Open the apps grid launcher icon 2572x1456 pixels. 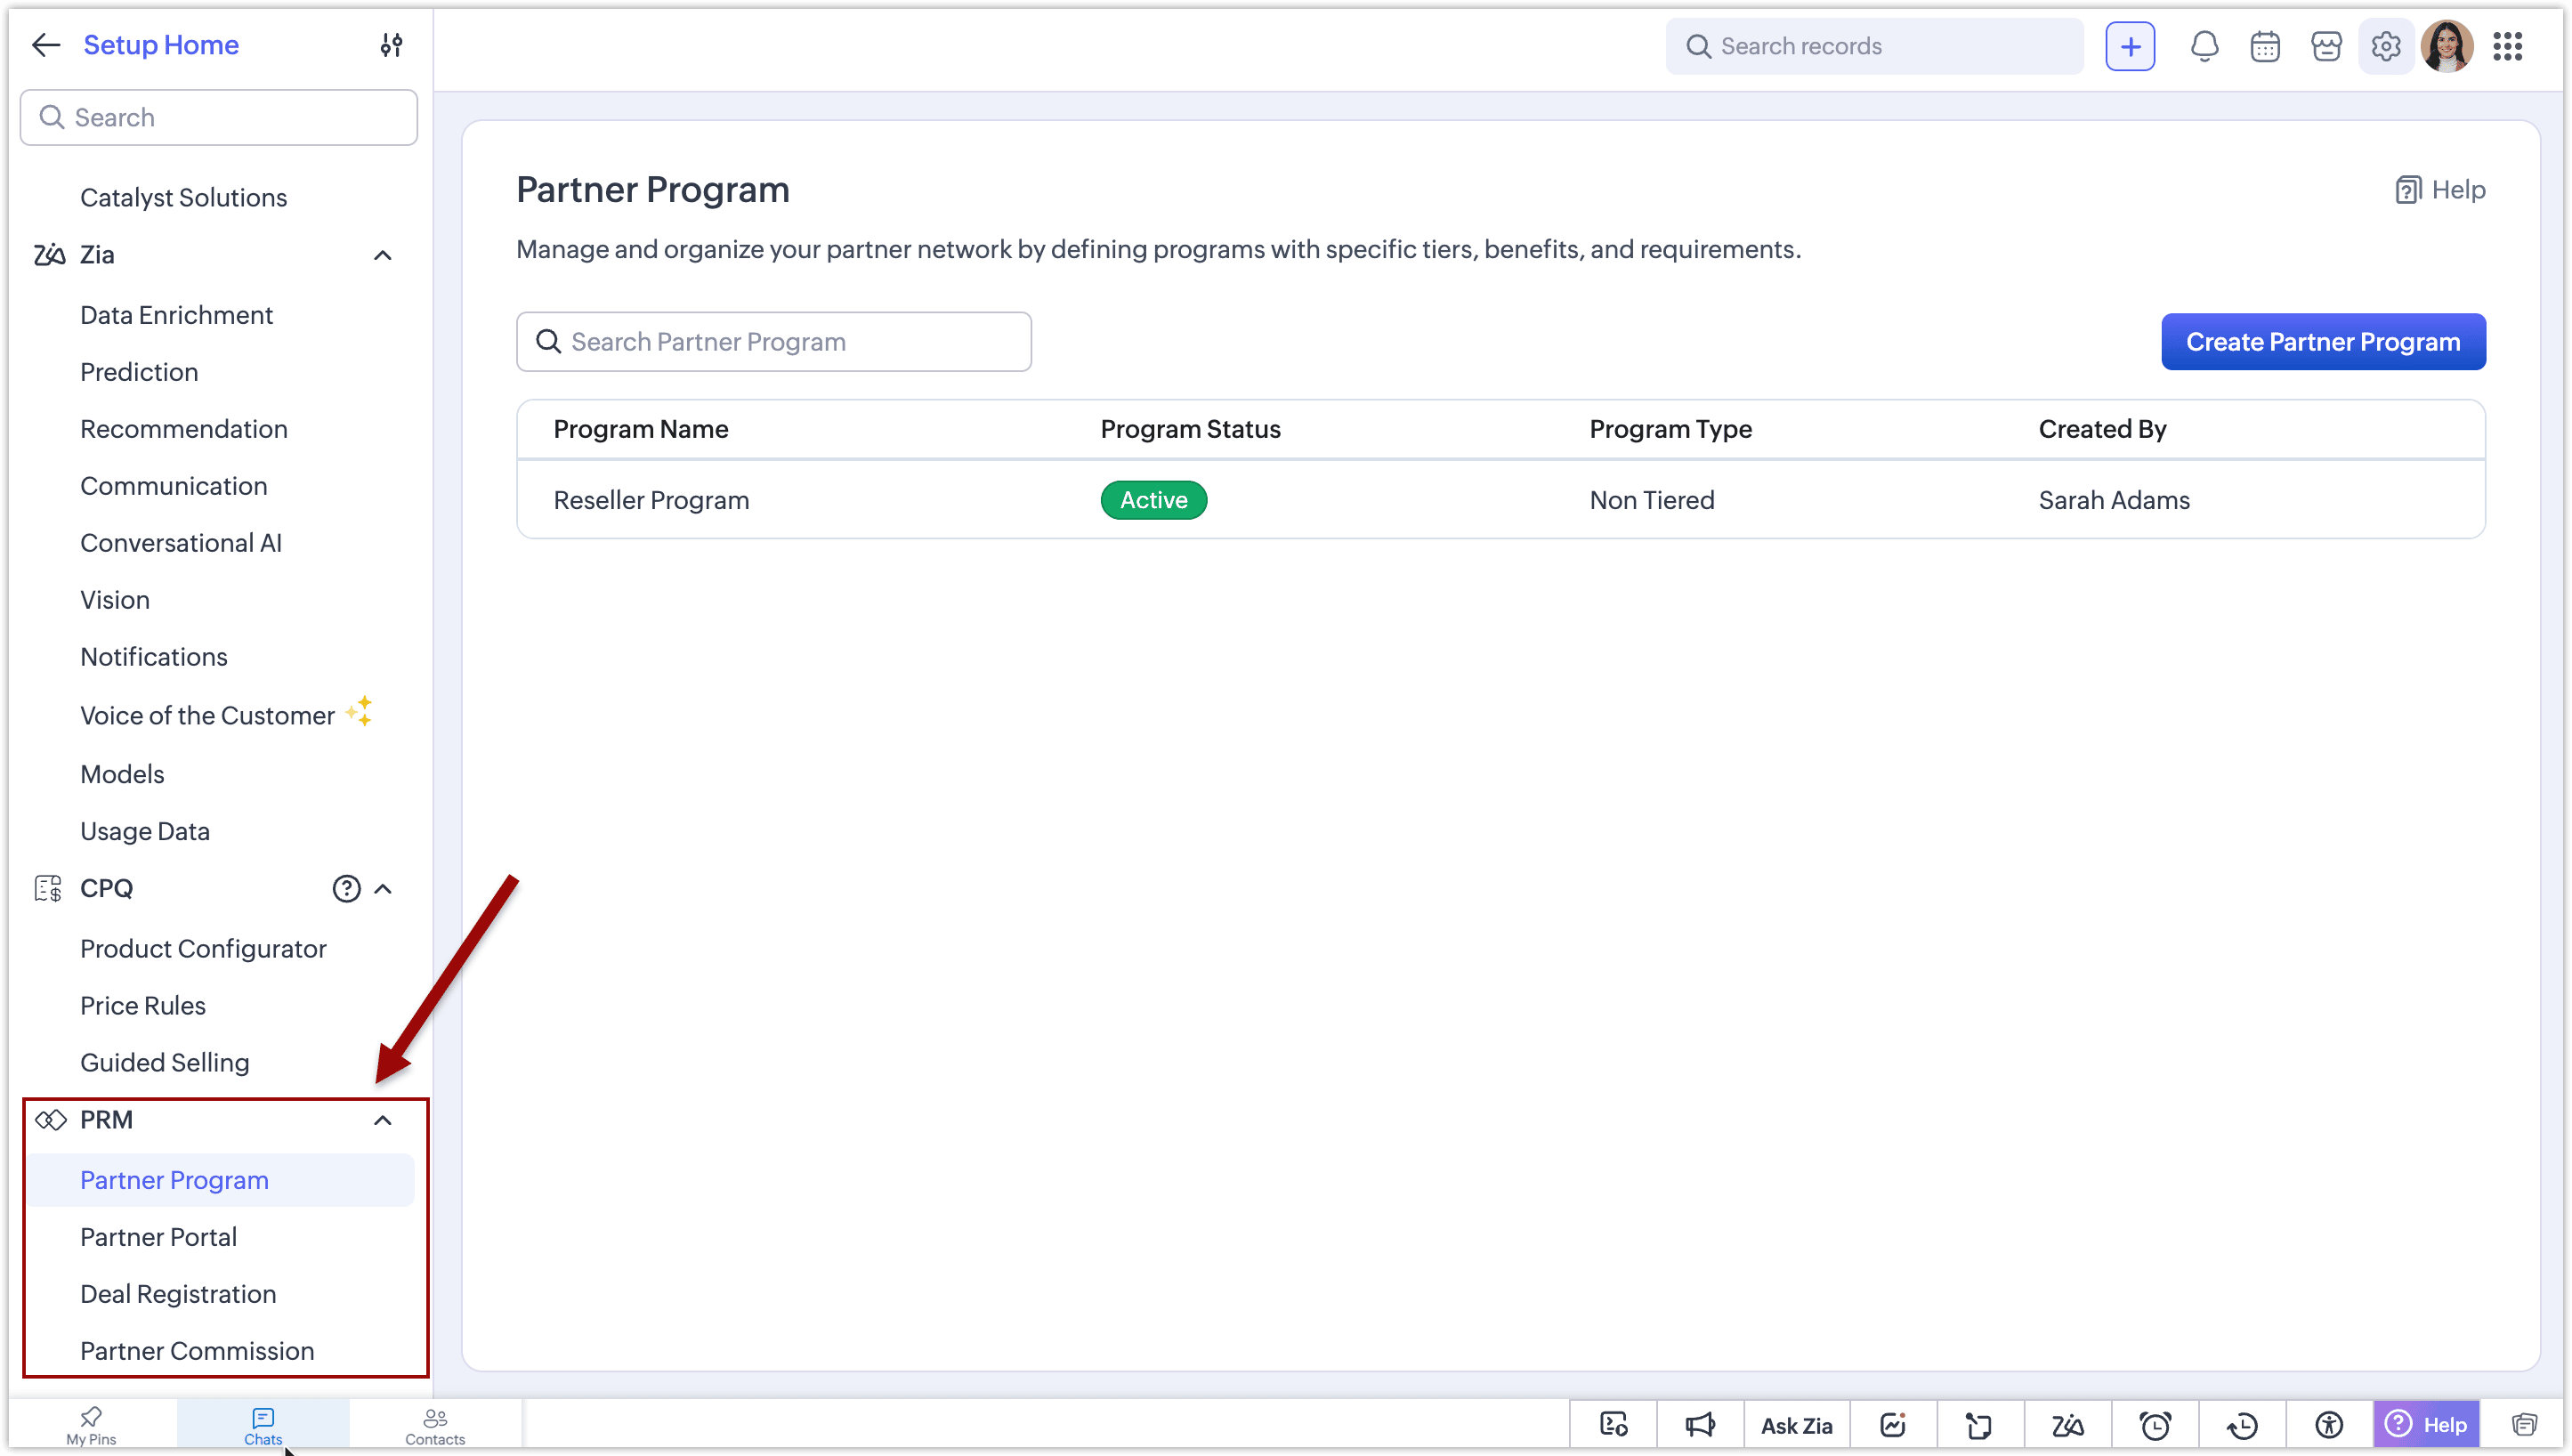pyautogui.click(x=2507, y=46)
